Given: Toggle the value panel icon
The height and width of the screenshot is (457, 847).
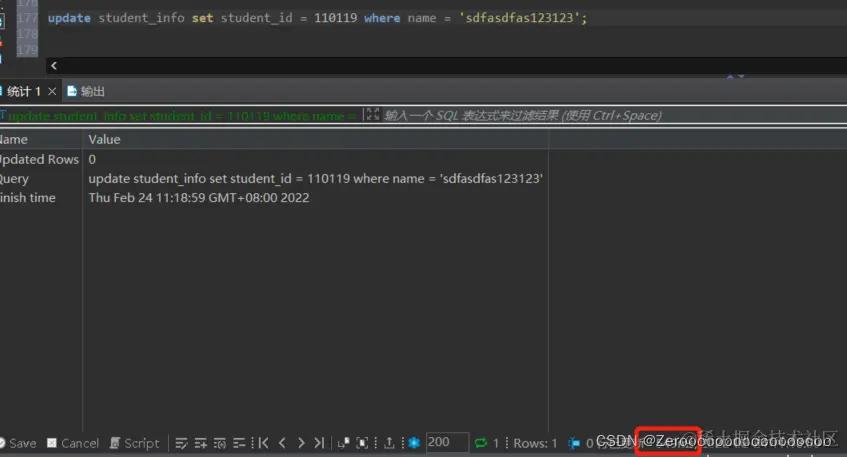Looking at the screenshot, I should tap(362, 443).
